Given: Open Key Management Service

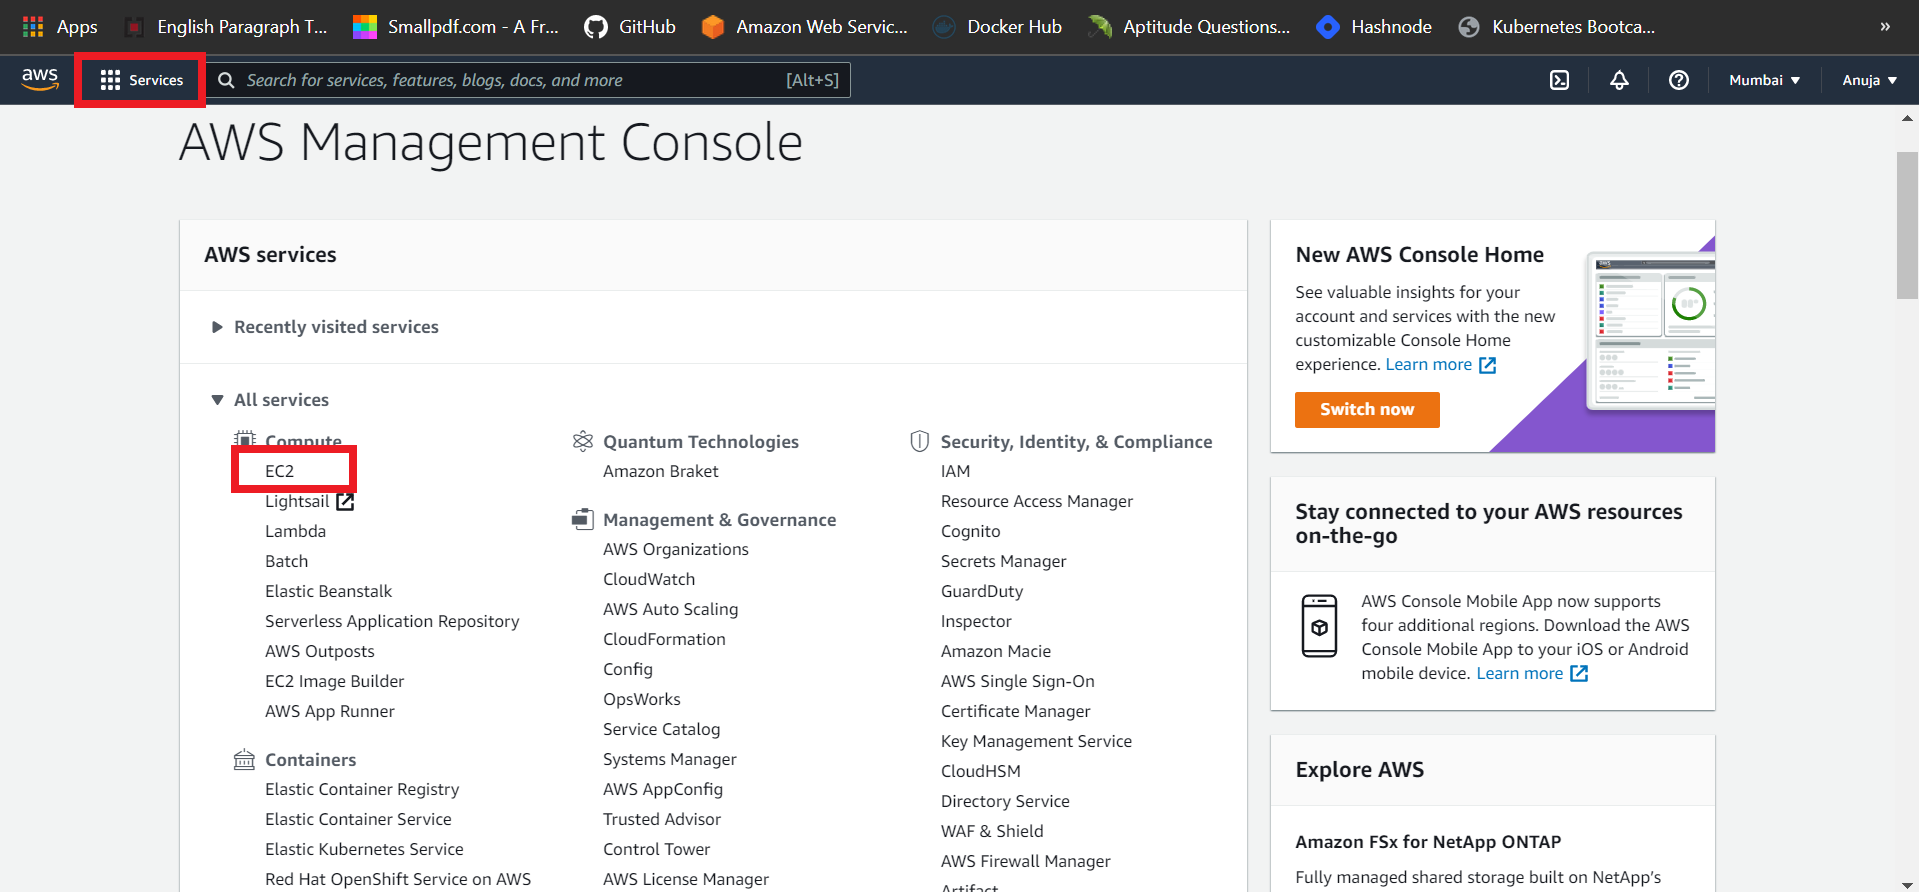Looking at the screenshot, I should click(1036, 741).
